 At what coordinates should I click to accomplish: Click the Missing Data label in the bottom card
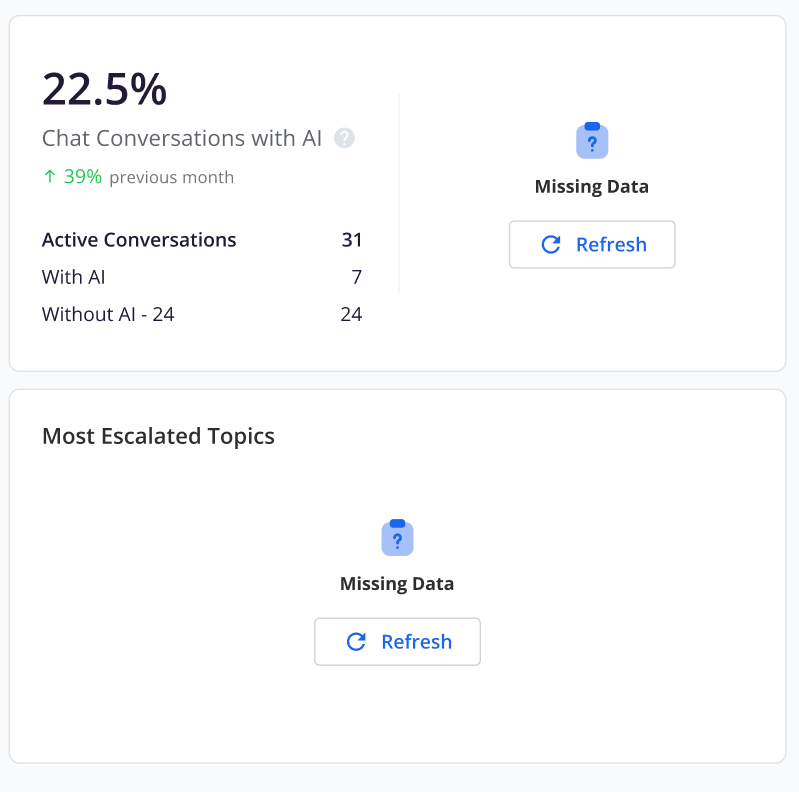pos(397,584)
